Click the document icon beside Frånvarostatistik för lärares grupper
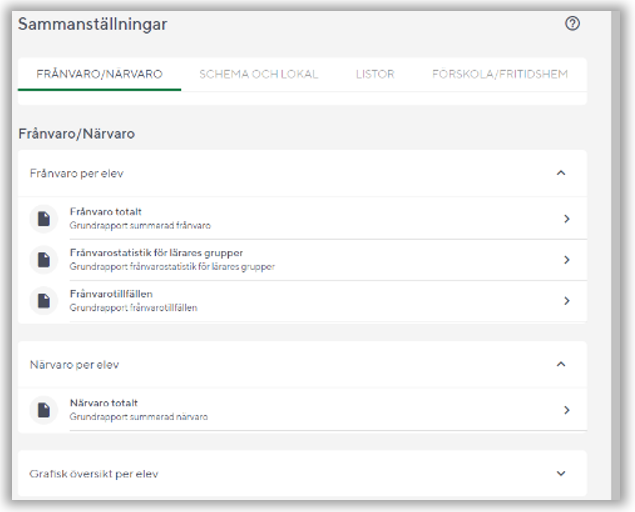This screenshot has height=512, width=635. coord(43,259)
